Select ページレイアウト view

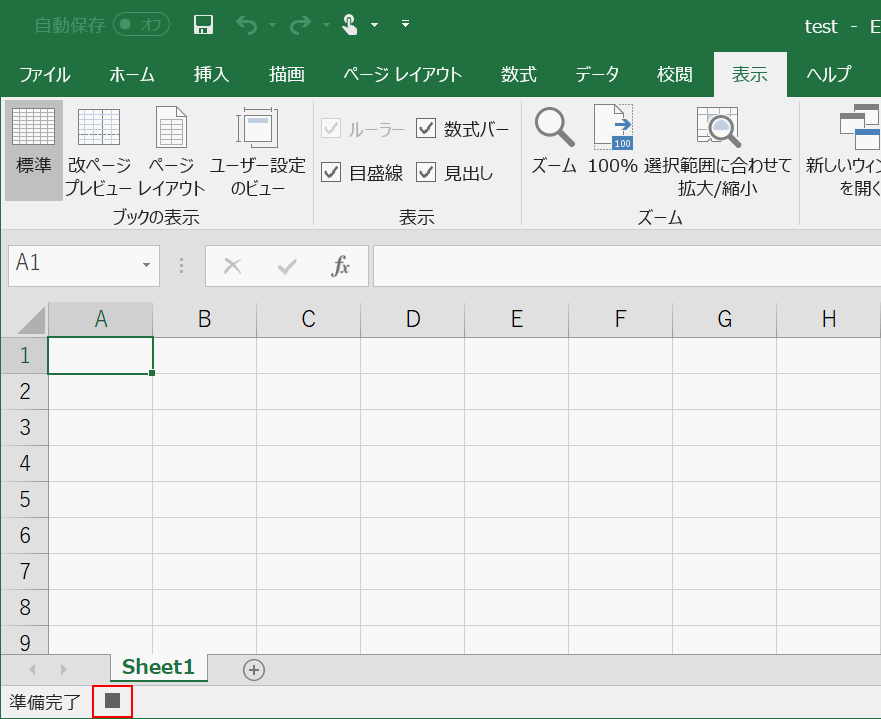pos(170,150)
